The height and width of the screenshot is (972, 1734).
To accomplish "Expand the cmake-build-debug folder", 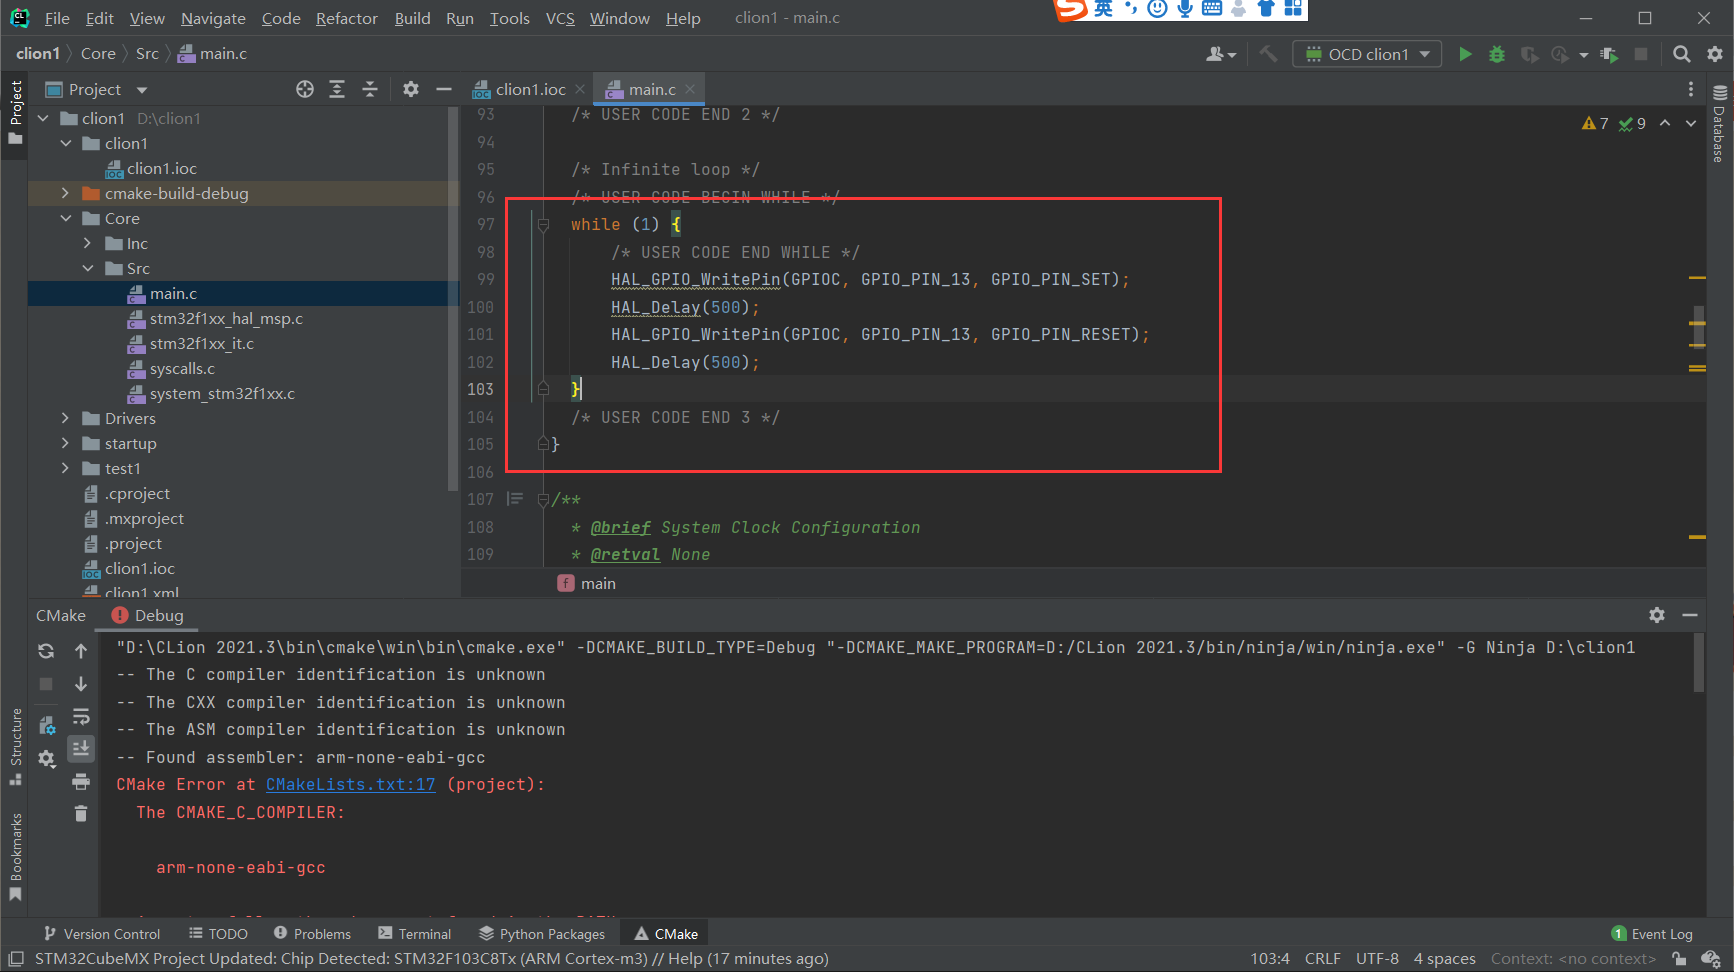I will point(65,193).
